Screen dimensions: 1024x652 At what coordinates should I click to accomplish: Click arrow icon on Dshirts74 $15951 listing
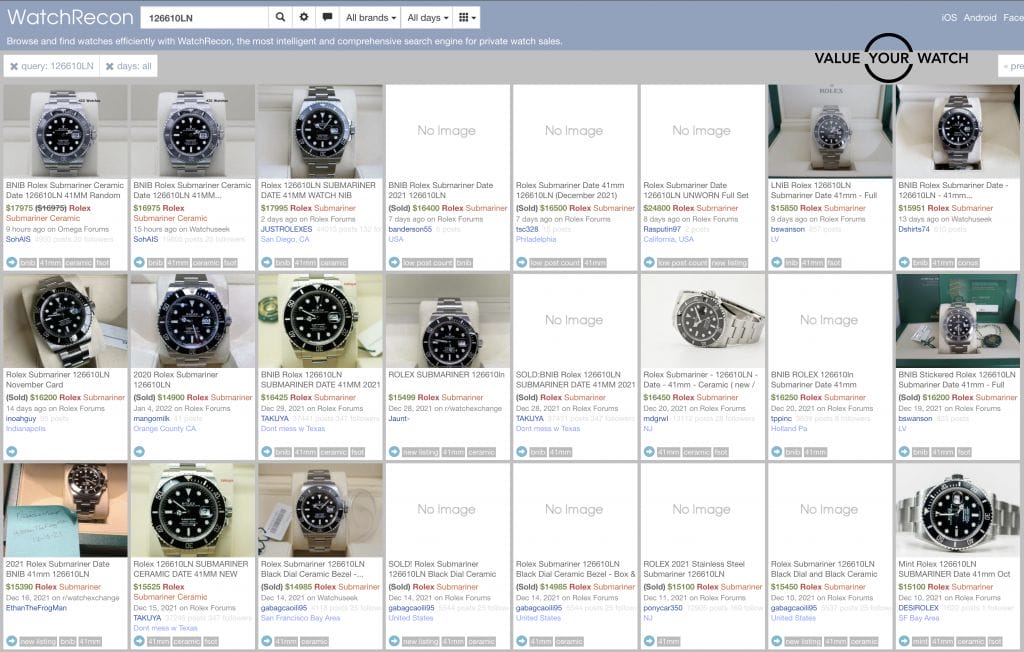905,262
